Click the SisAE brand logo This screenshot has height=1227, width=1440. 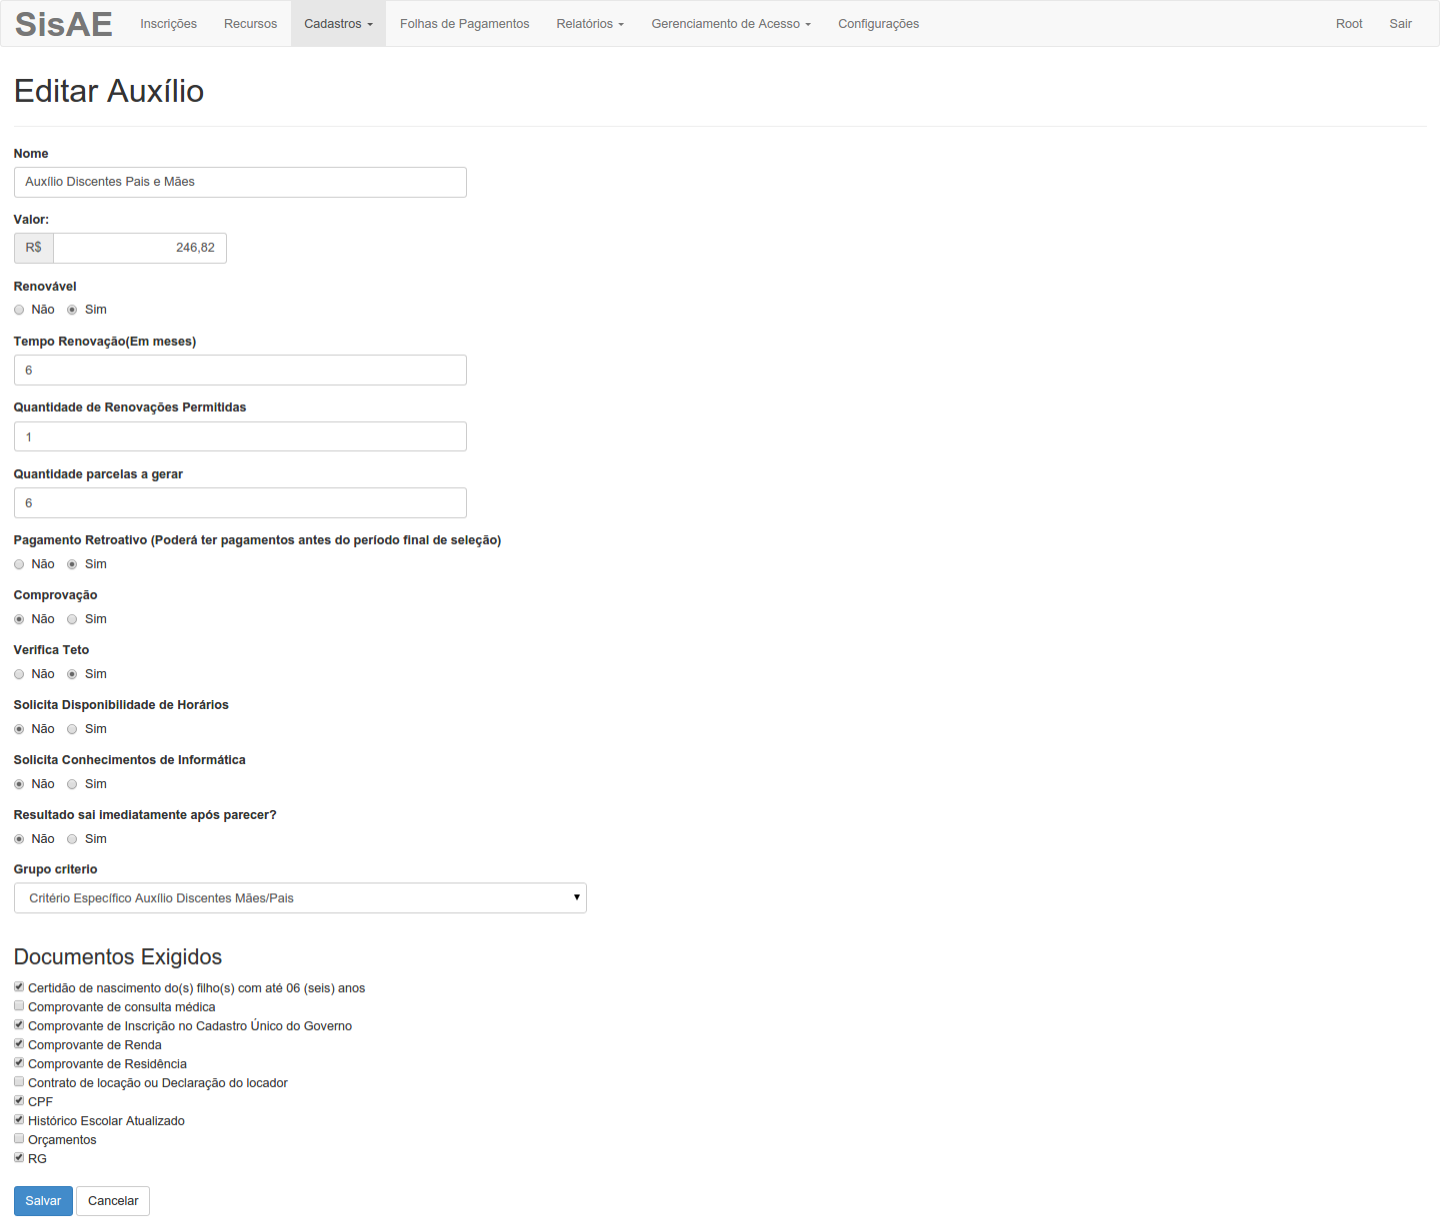click(x=64, y=24)
